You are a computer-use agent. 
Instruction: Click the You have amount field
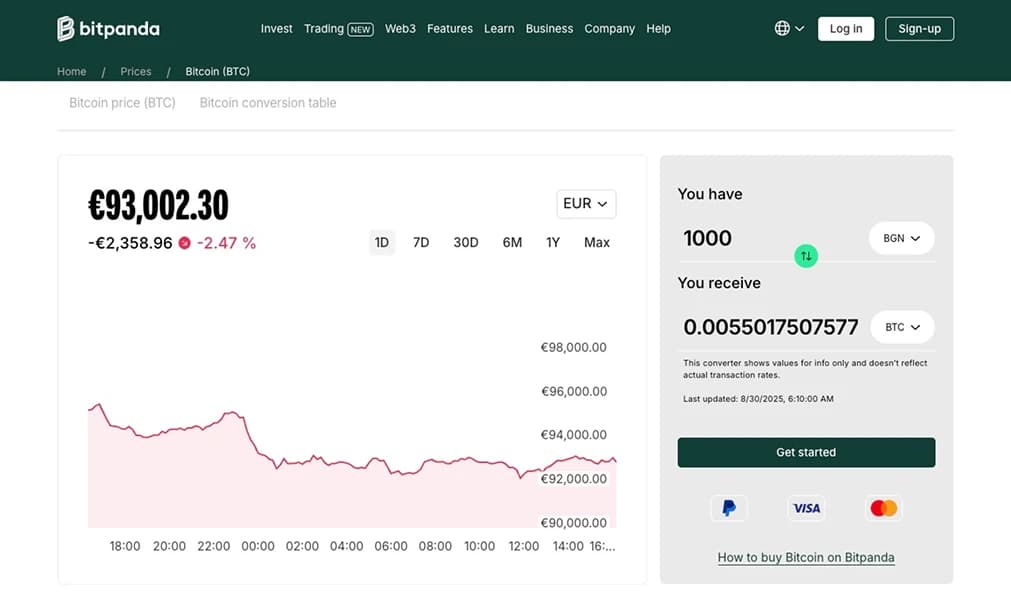pyautogui.click(x=771, y=238)
